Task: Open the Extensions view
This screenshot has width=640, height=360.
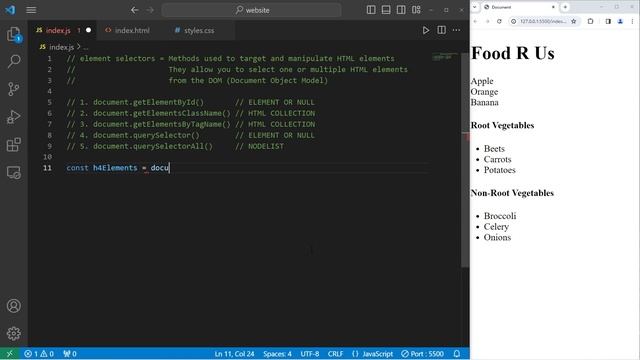Action: click(14, 144)
